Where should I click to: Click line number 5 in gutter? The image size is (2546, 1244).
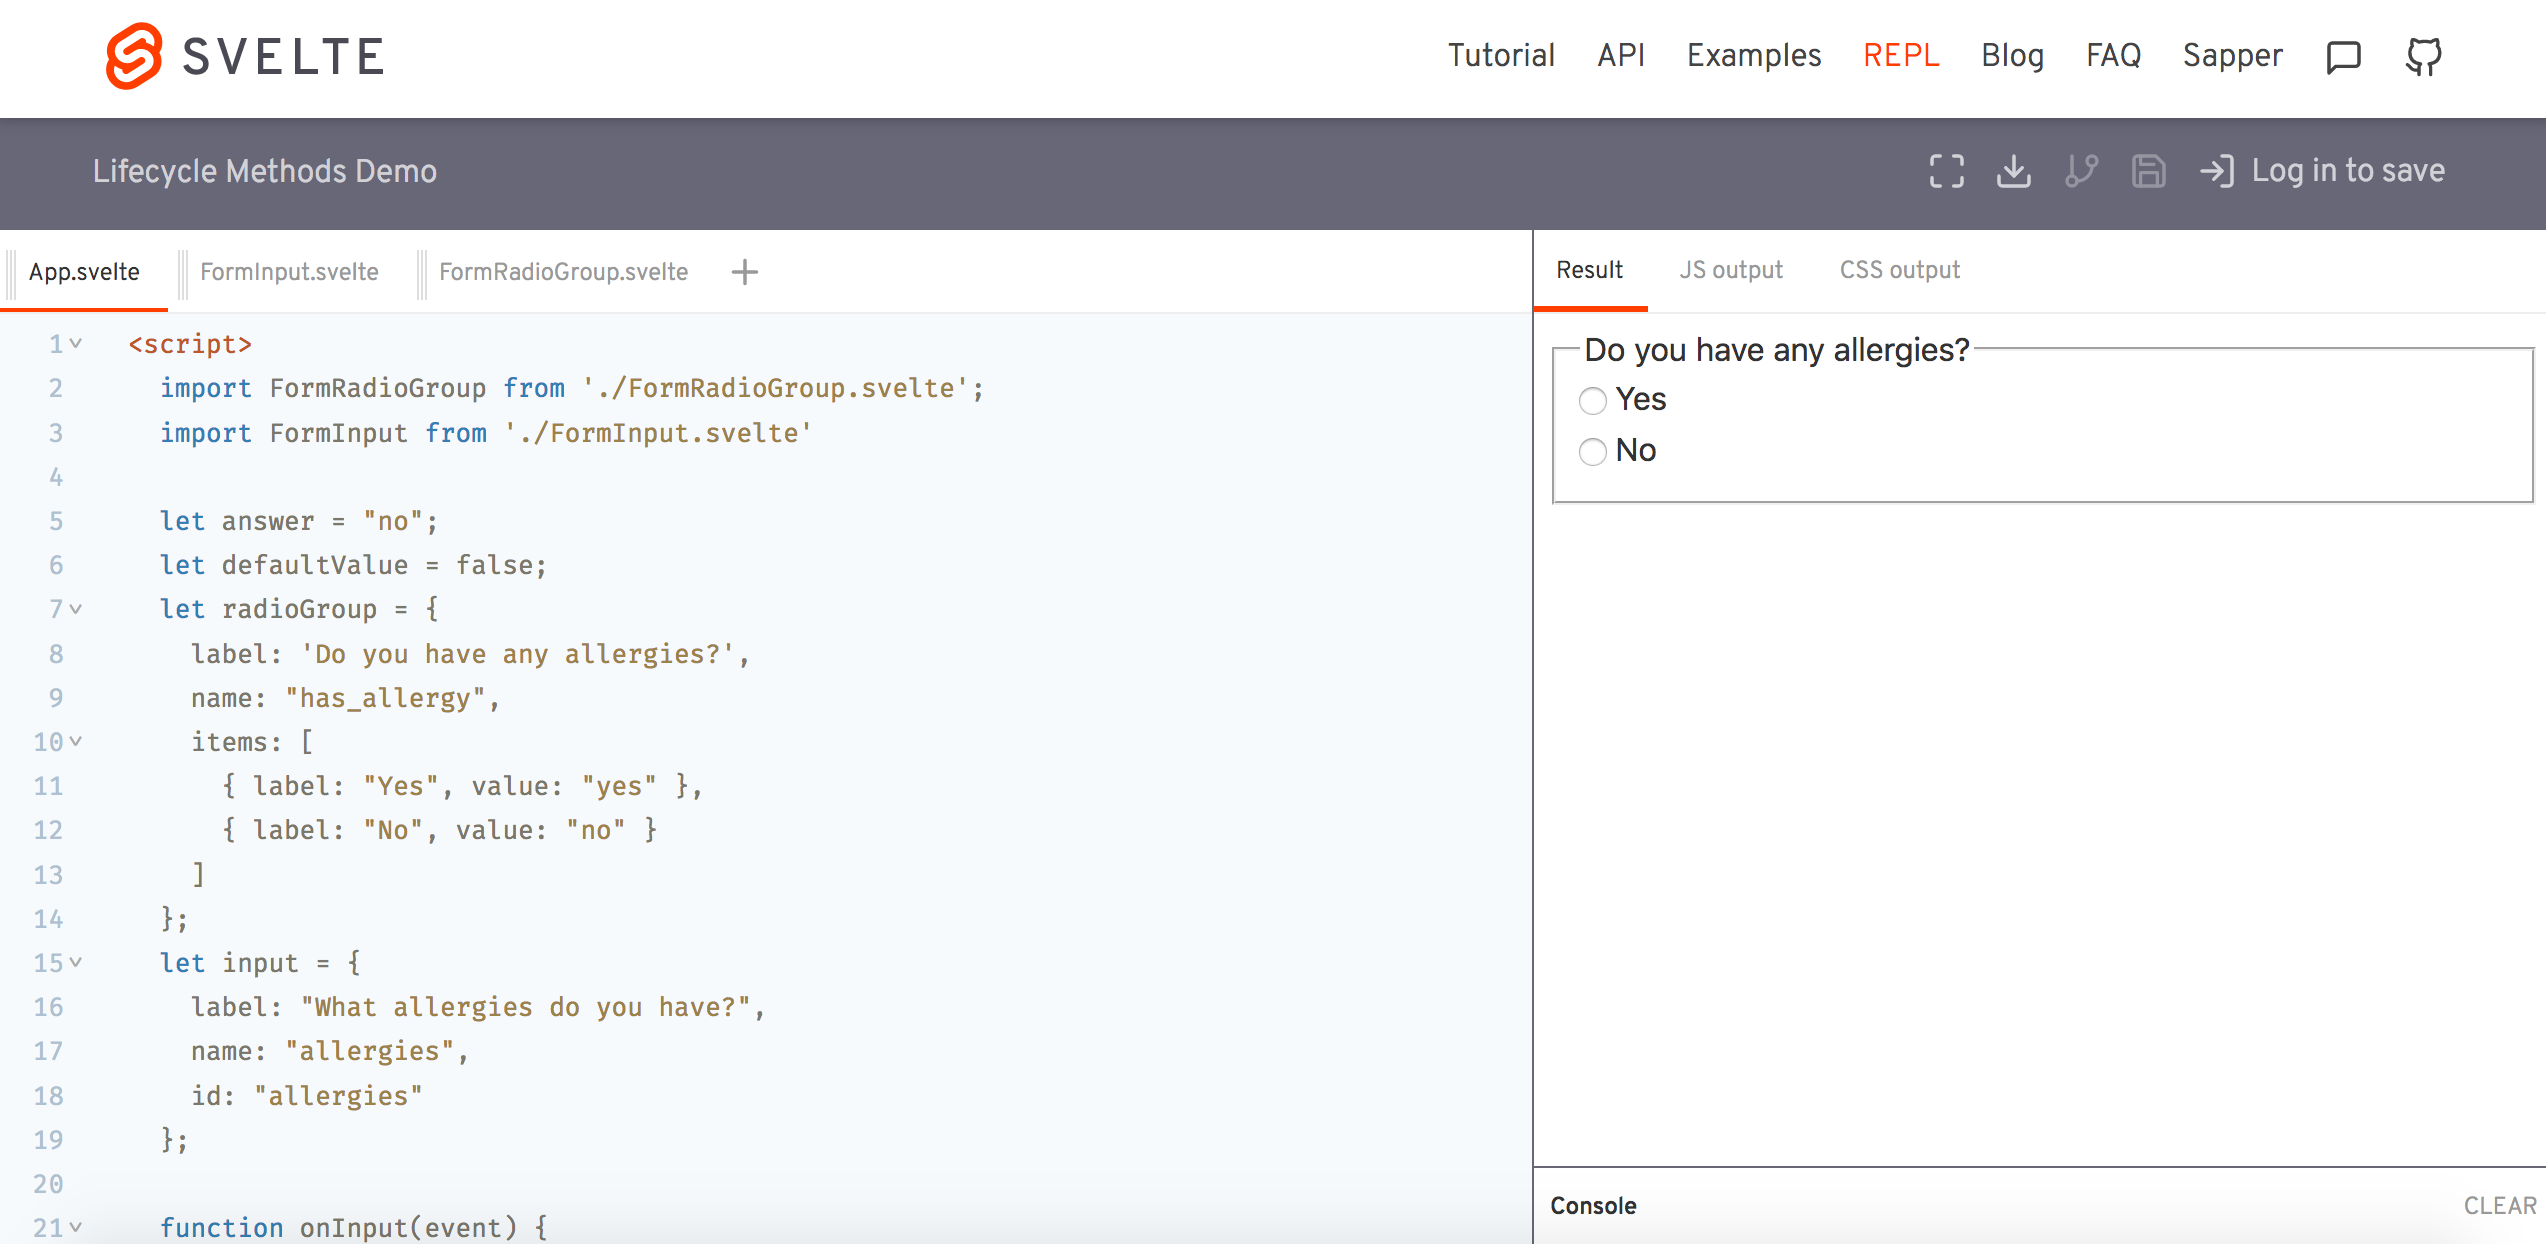(56, 521)
